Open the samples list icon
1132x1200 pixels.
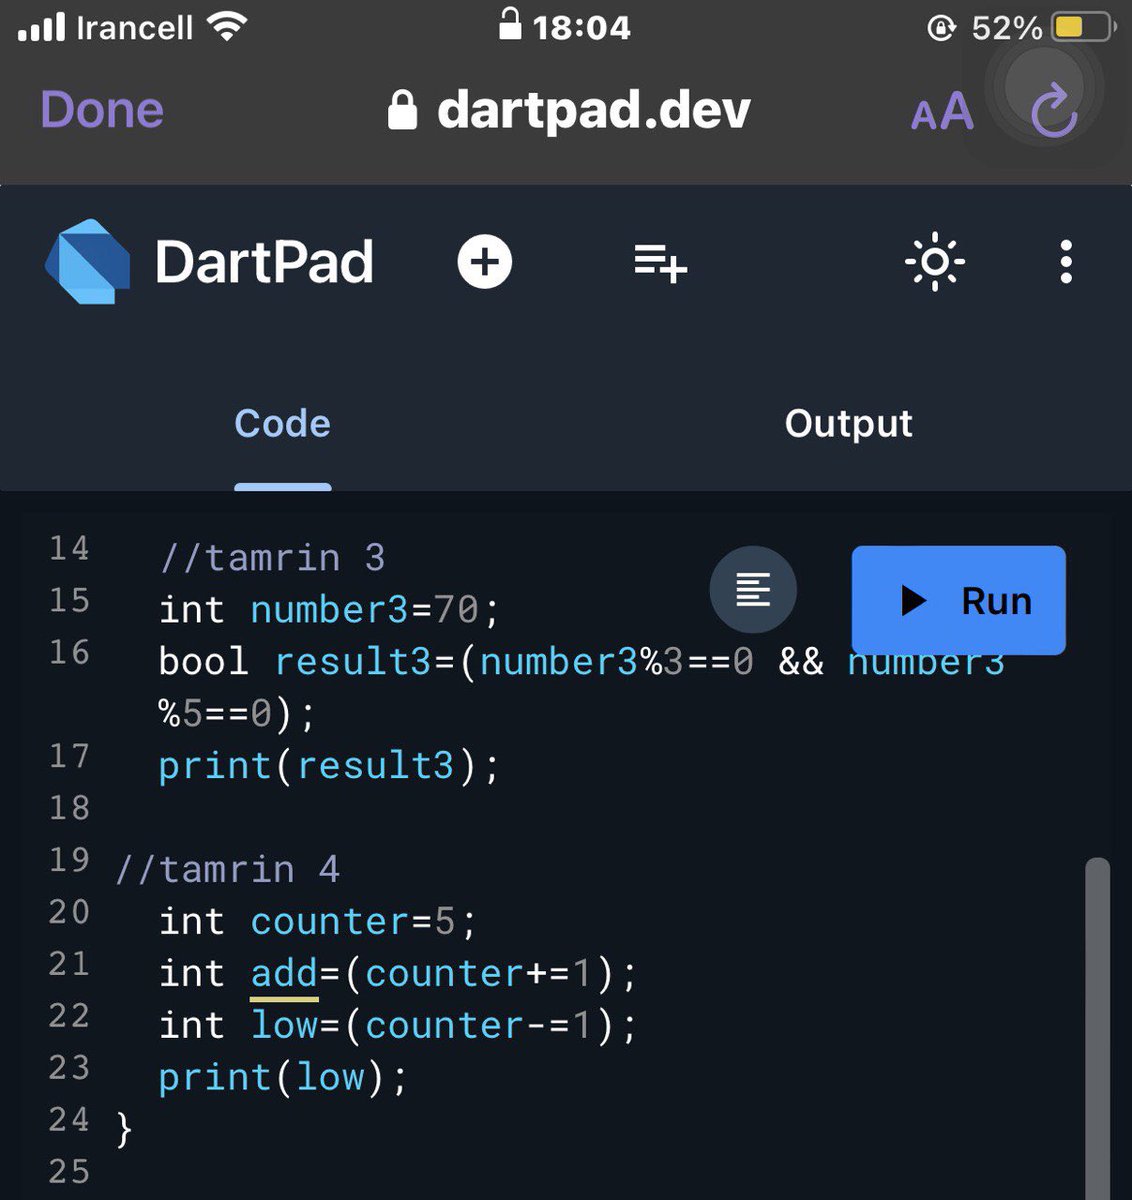point(659,262)
